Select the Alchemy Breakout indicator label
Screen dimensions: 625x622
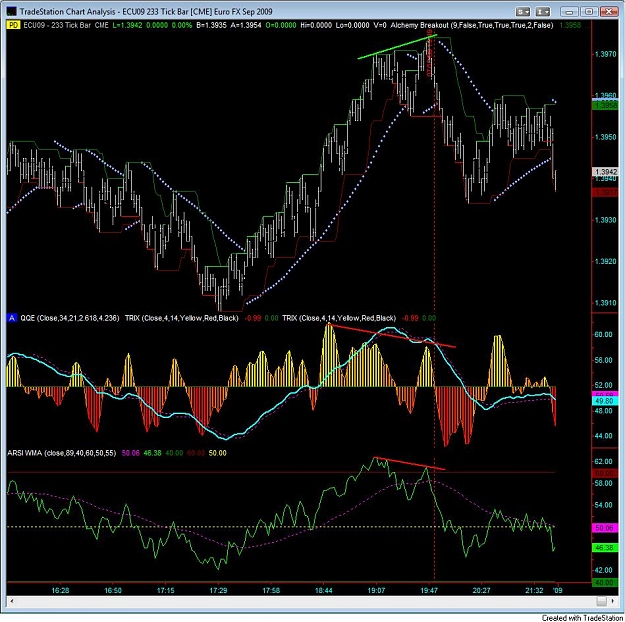472,25
